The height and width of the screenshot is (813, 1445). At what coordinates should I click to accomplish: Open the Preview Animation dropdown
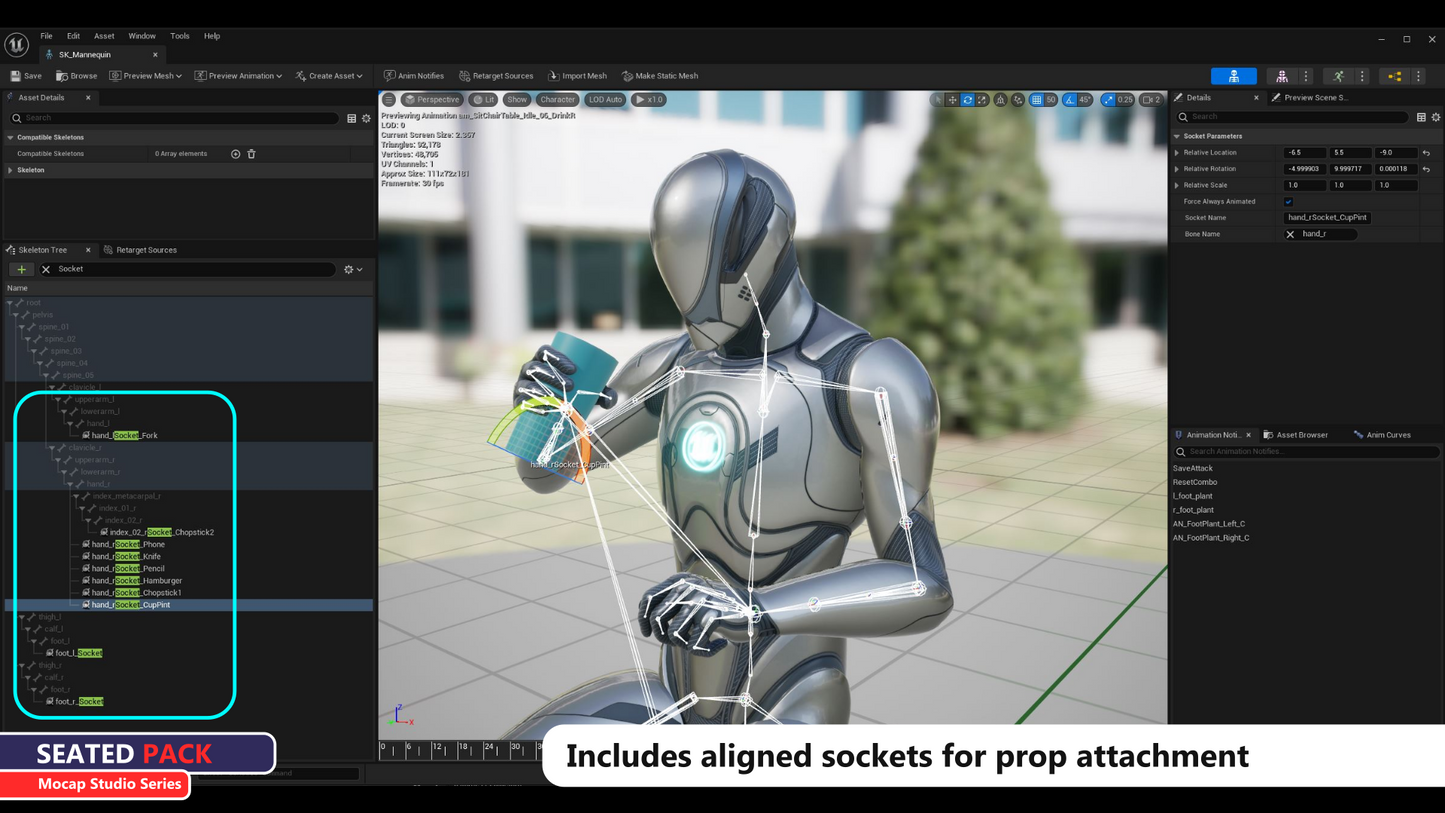(238, 76)
